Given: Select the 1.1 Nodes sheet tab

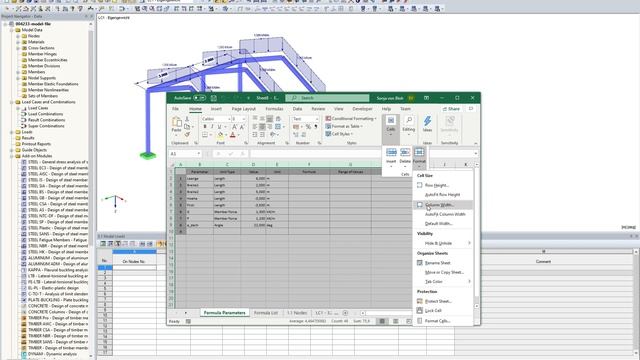Looking at the screenshot, I should (x=297, y=313).
